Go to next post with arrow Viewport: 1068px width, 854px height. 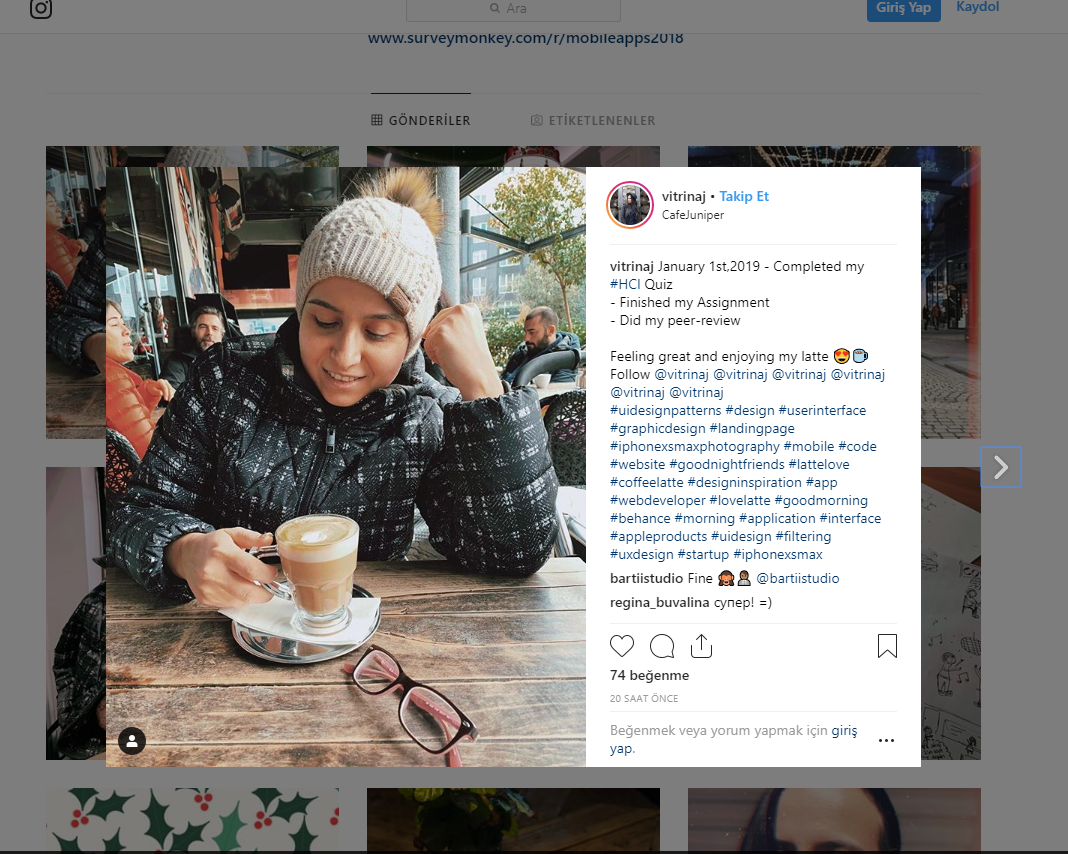pyautogui.click(x=1001, y=467)
